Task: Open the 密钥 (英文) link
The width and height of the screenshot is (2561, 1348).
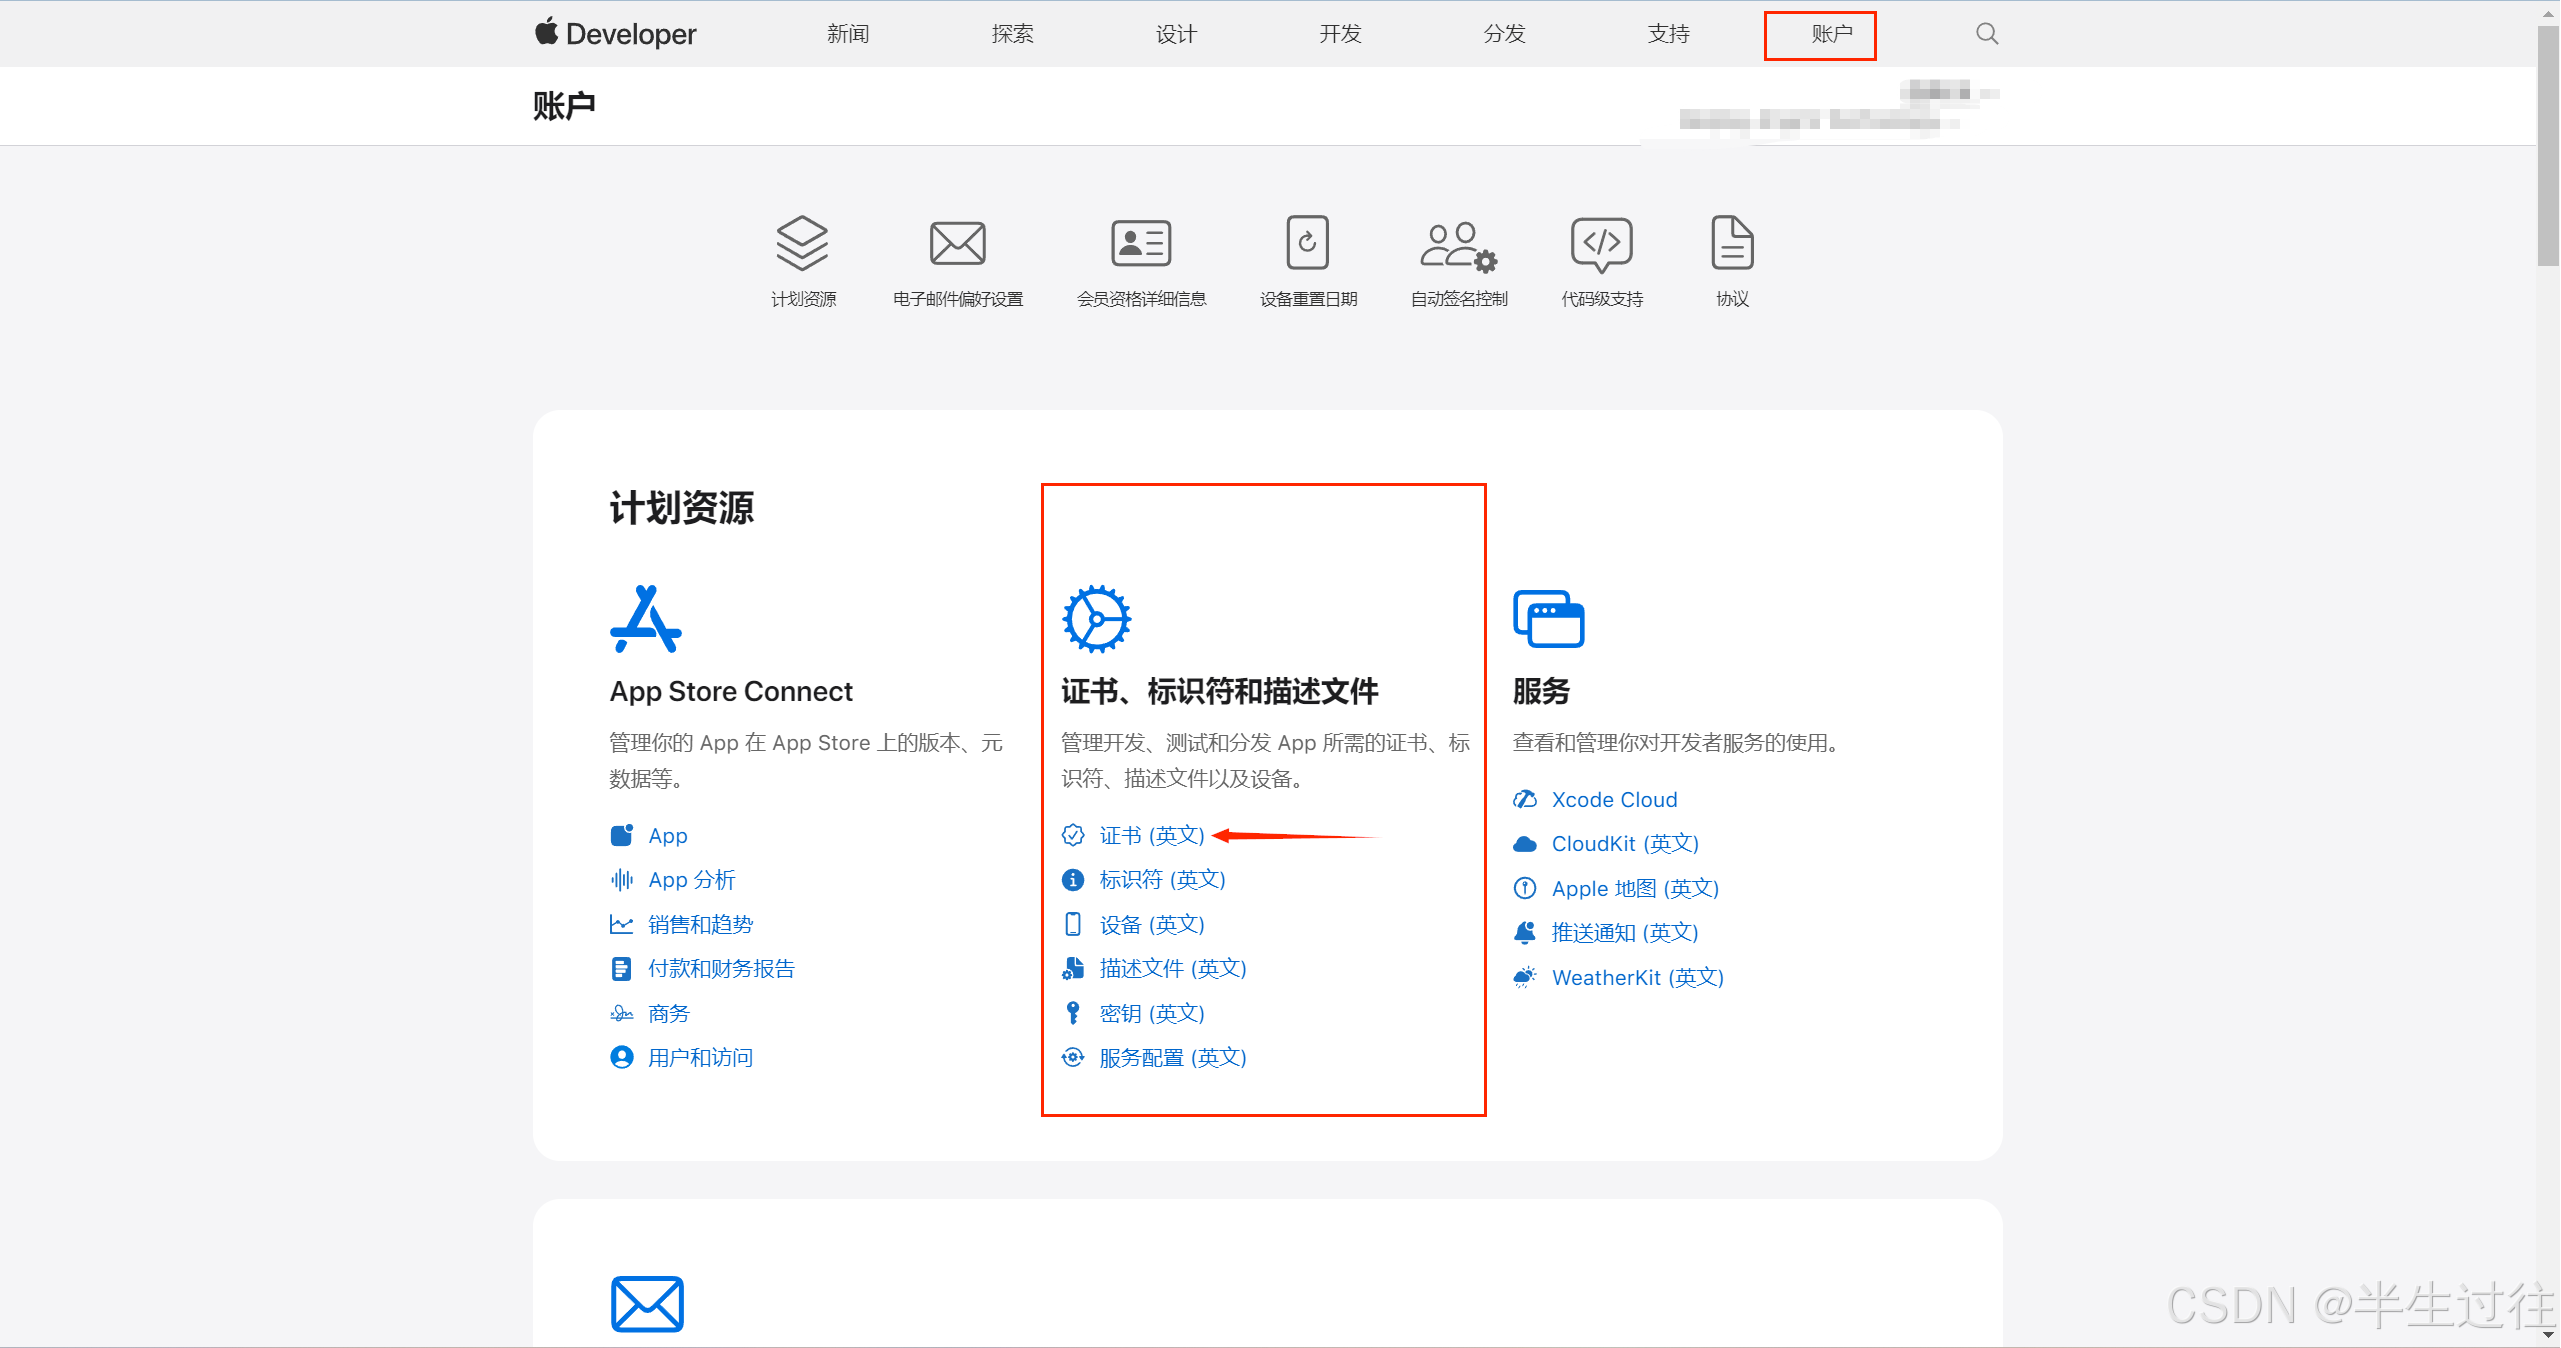Action: [x=1152, y=1013]
